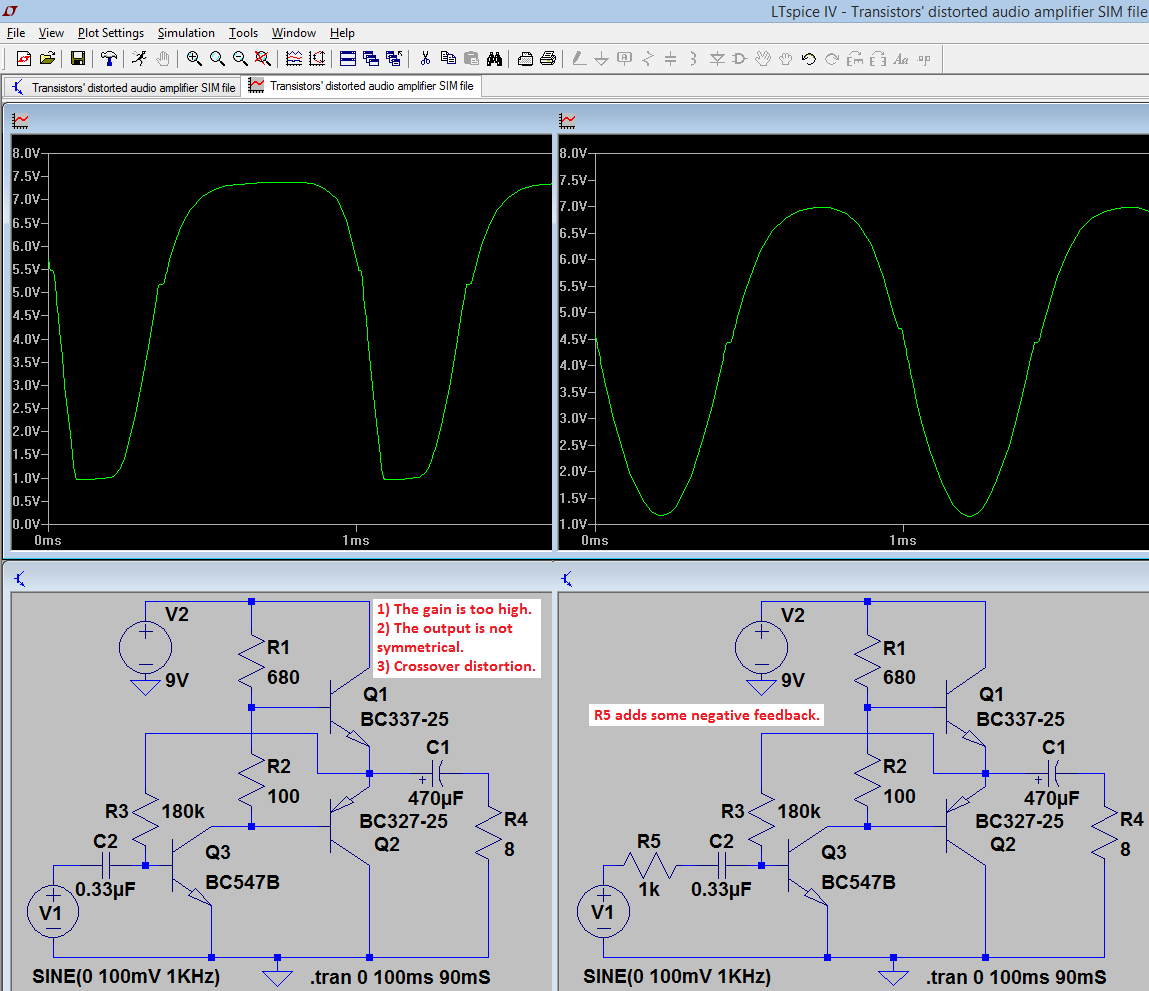Screen dimensions: 1149x991
Task: Click the Copy toolbar icon
Action: 448,59
